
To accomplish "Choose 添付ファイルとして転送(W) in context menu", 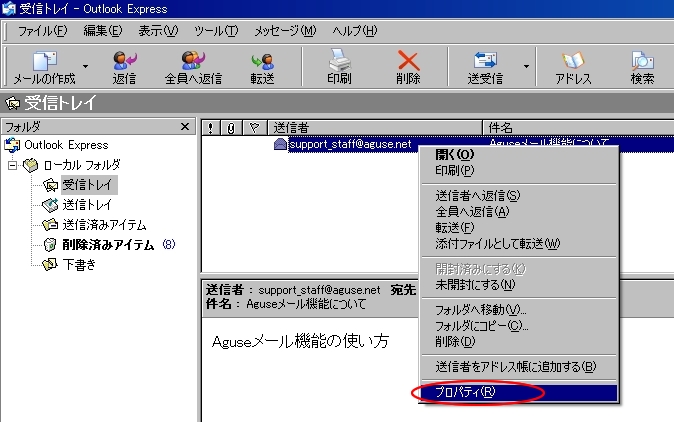I will click(x=519, y=244).
